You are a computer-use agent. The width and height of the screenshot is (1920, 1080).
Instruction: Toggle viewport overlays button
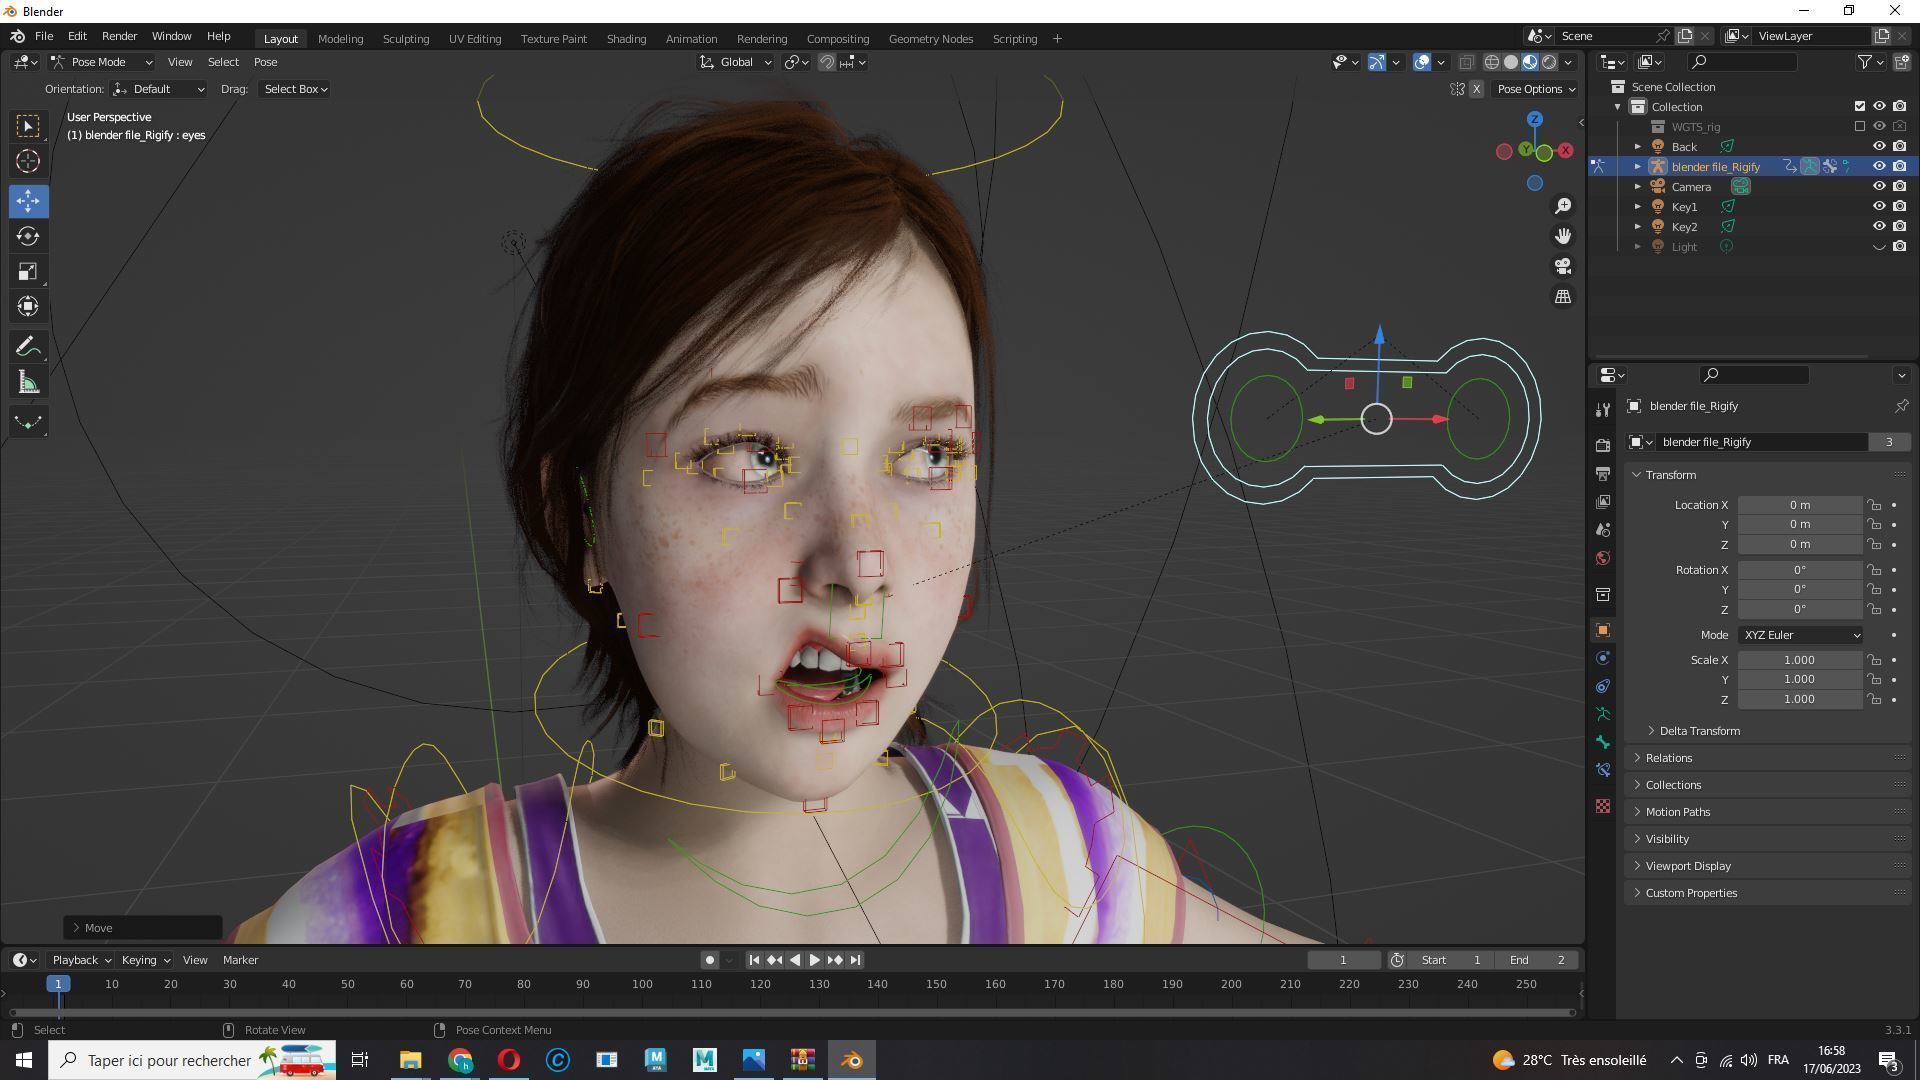point(1422,62)
